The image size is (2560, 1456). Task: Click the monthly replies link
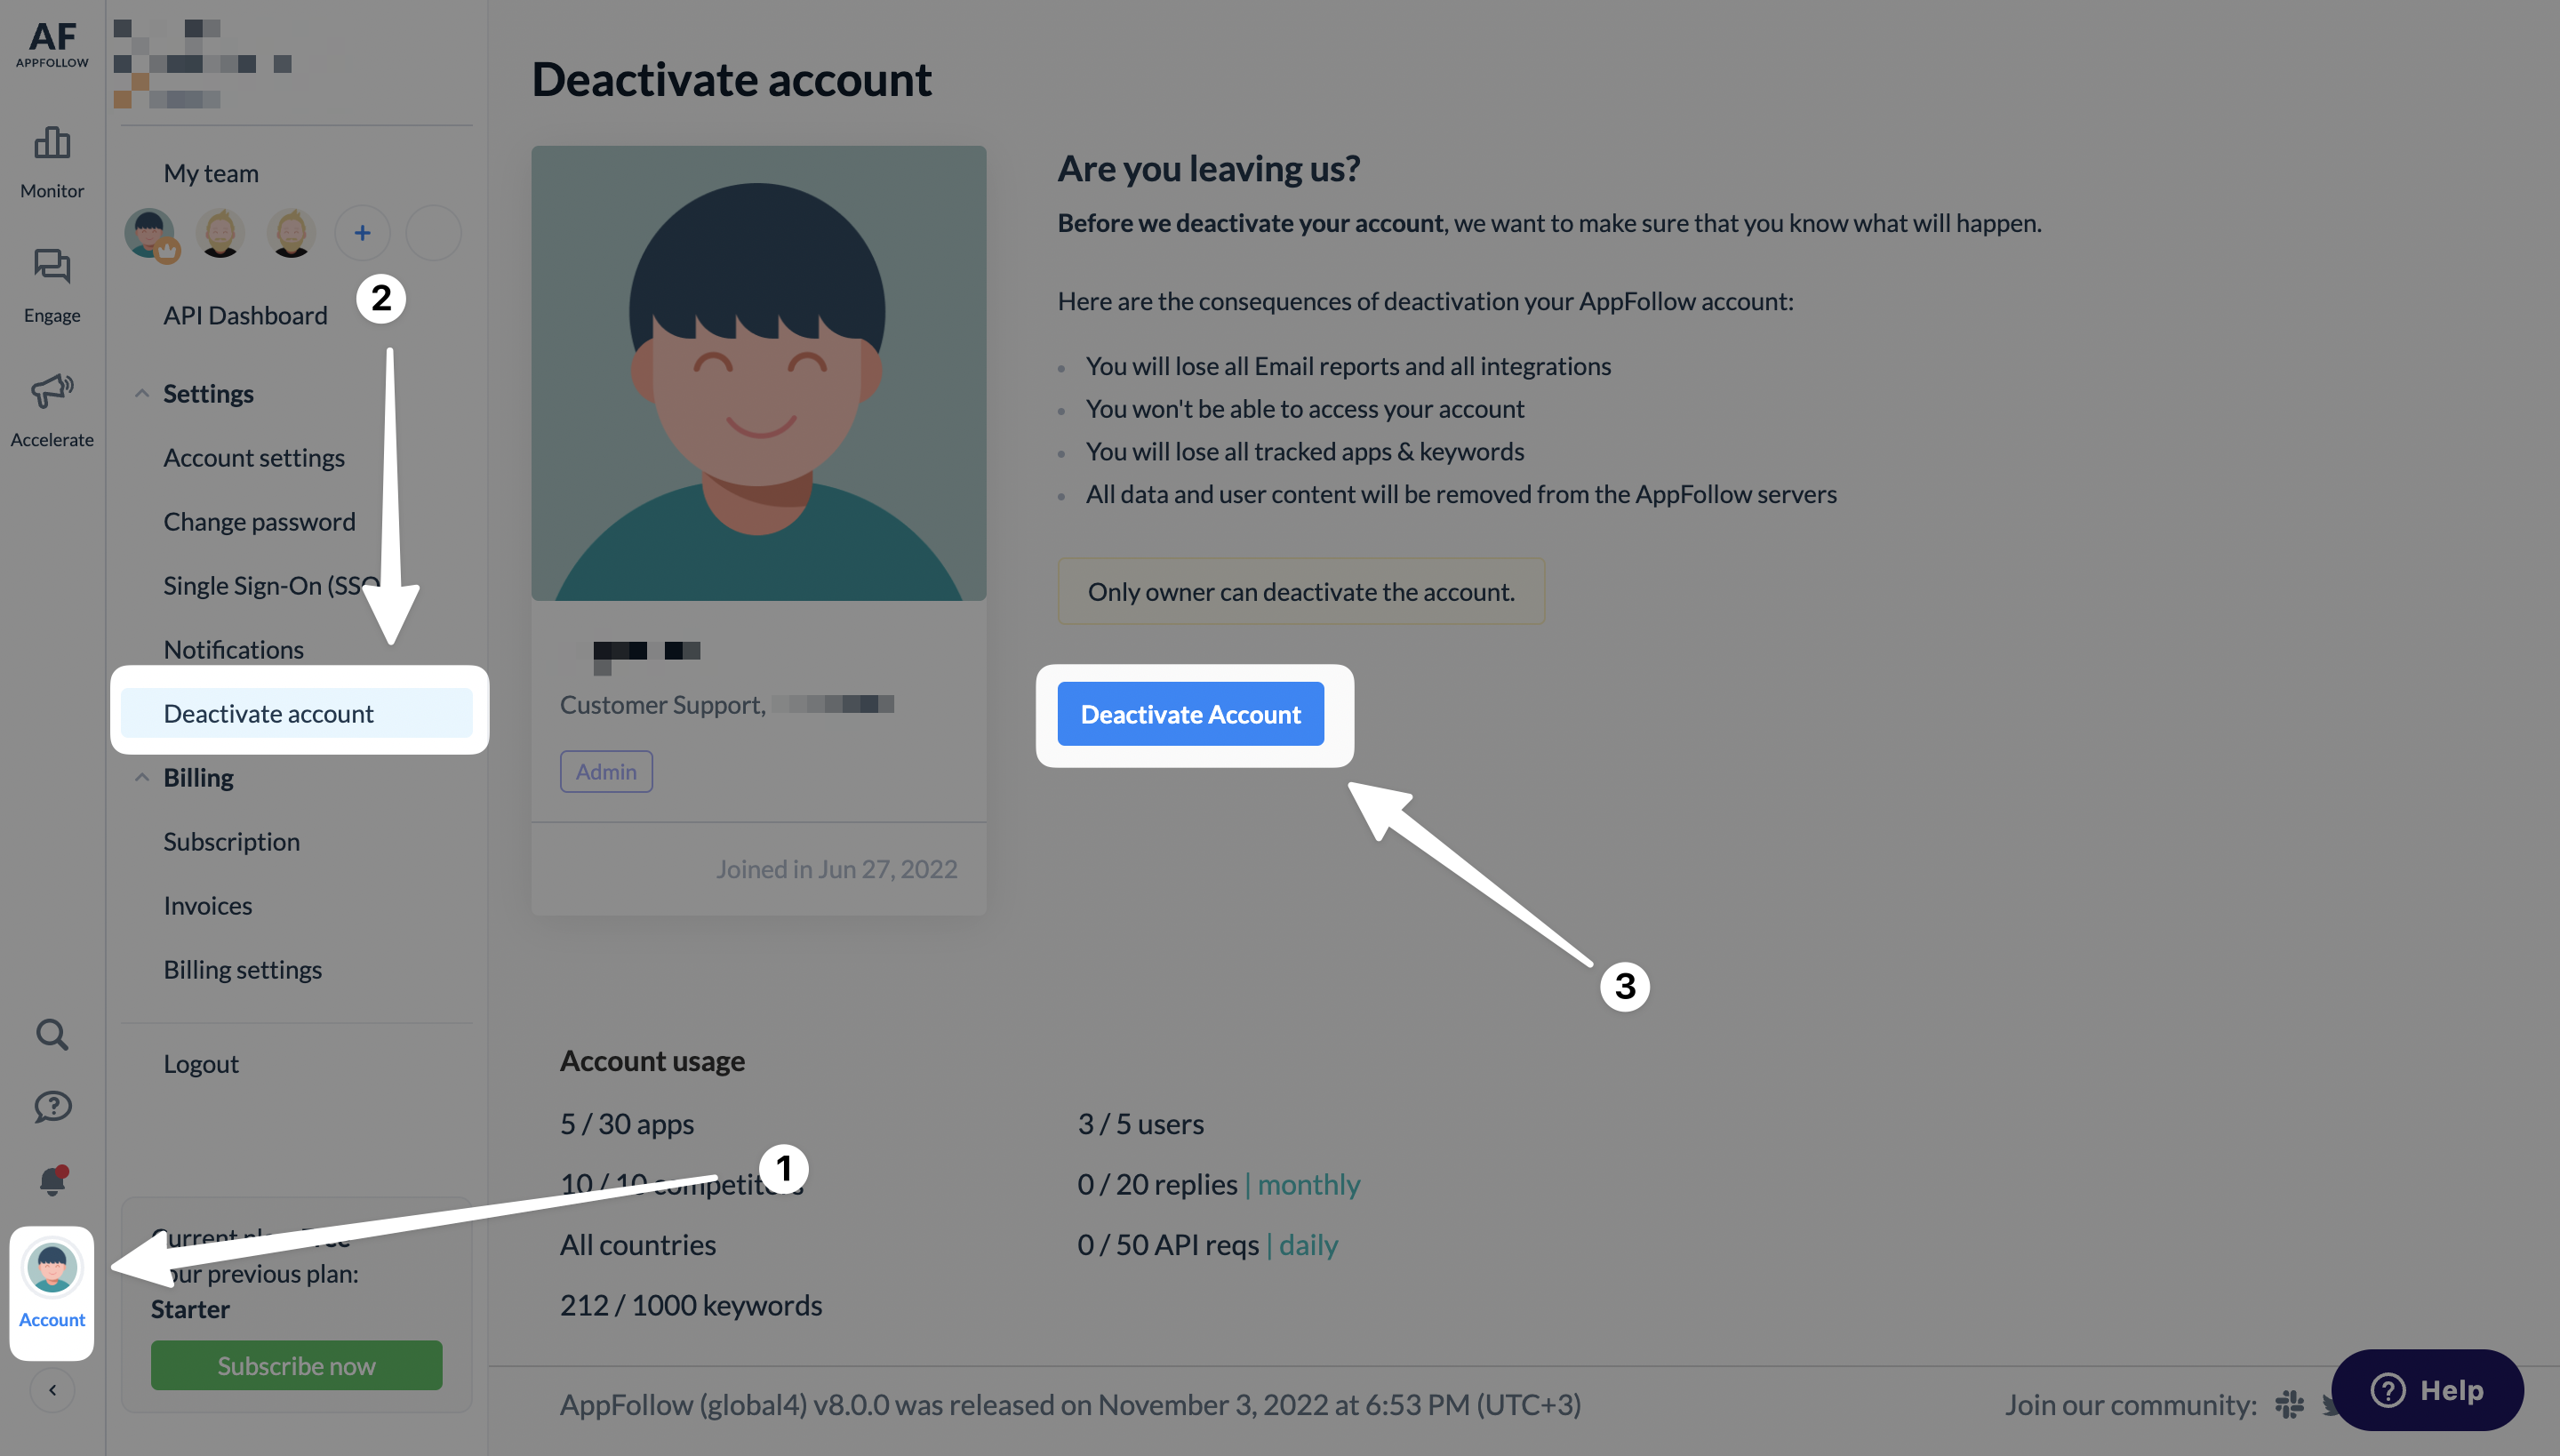pos(1308,1184)
